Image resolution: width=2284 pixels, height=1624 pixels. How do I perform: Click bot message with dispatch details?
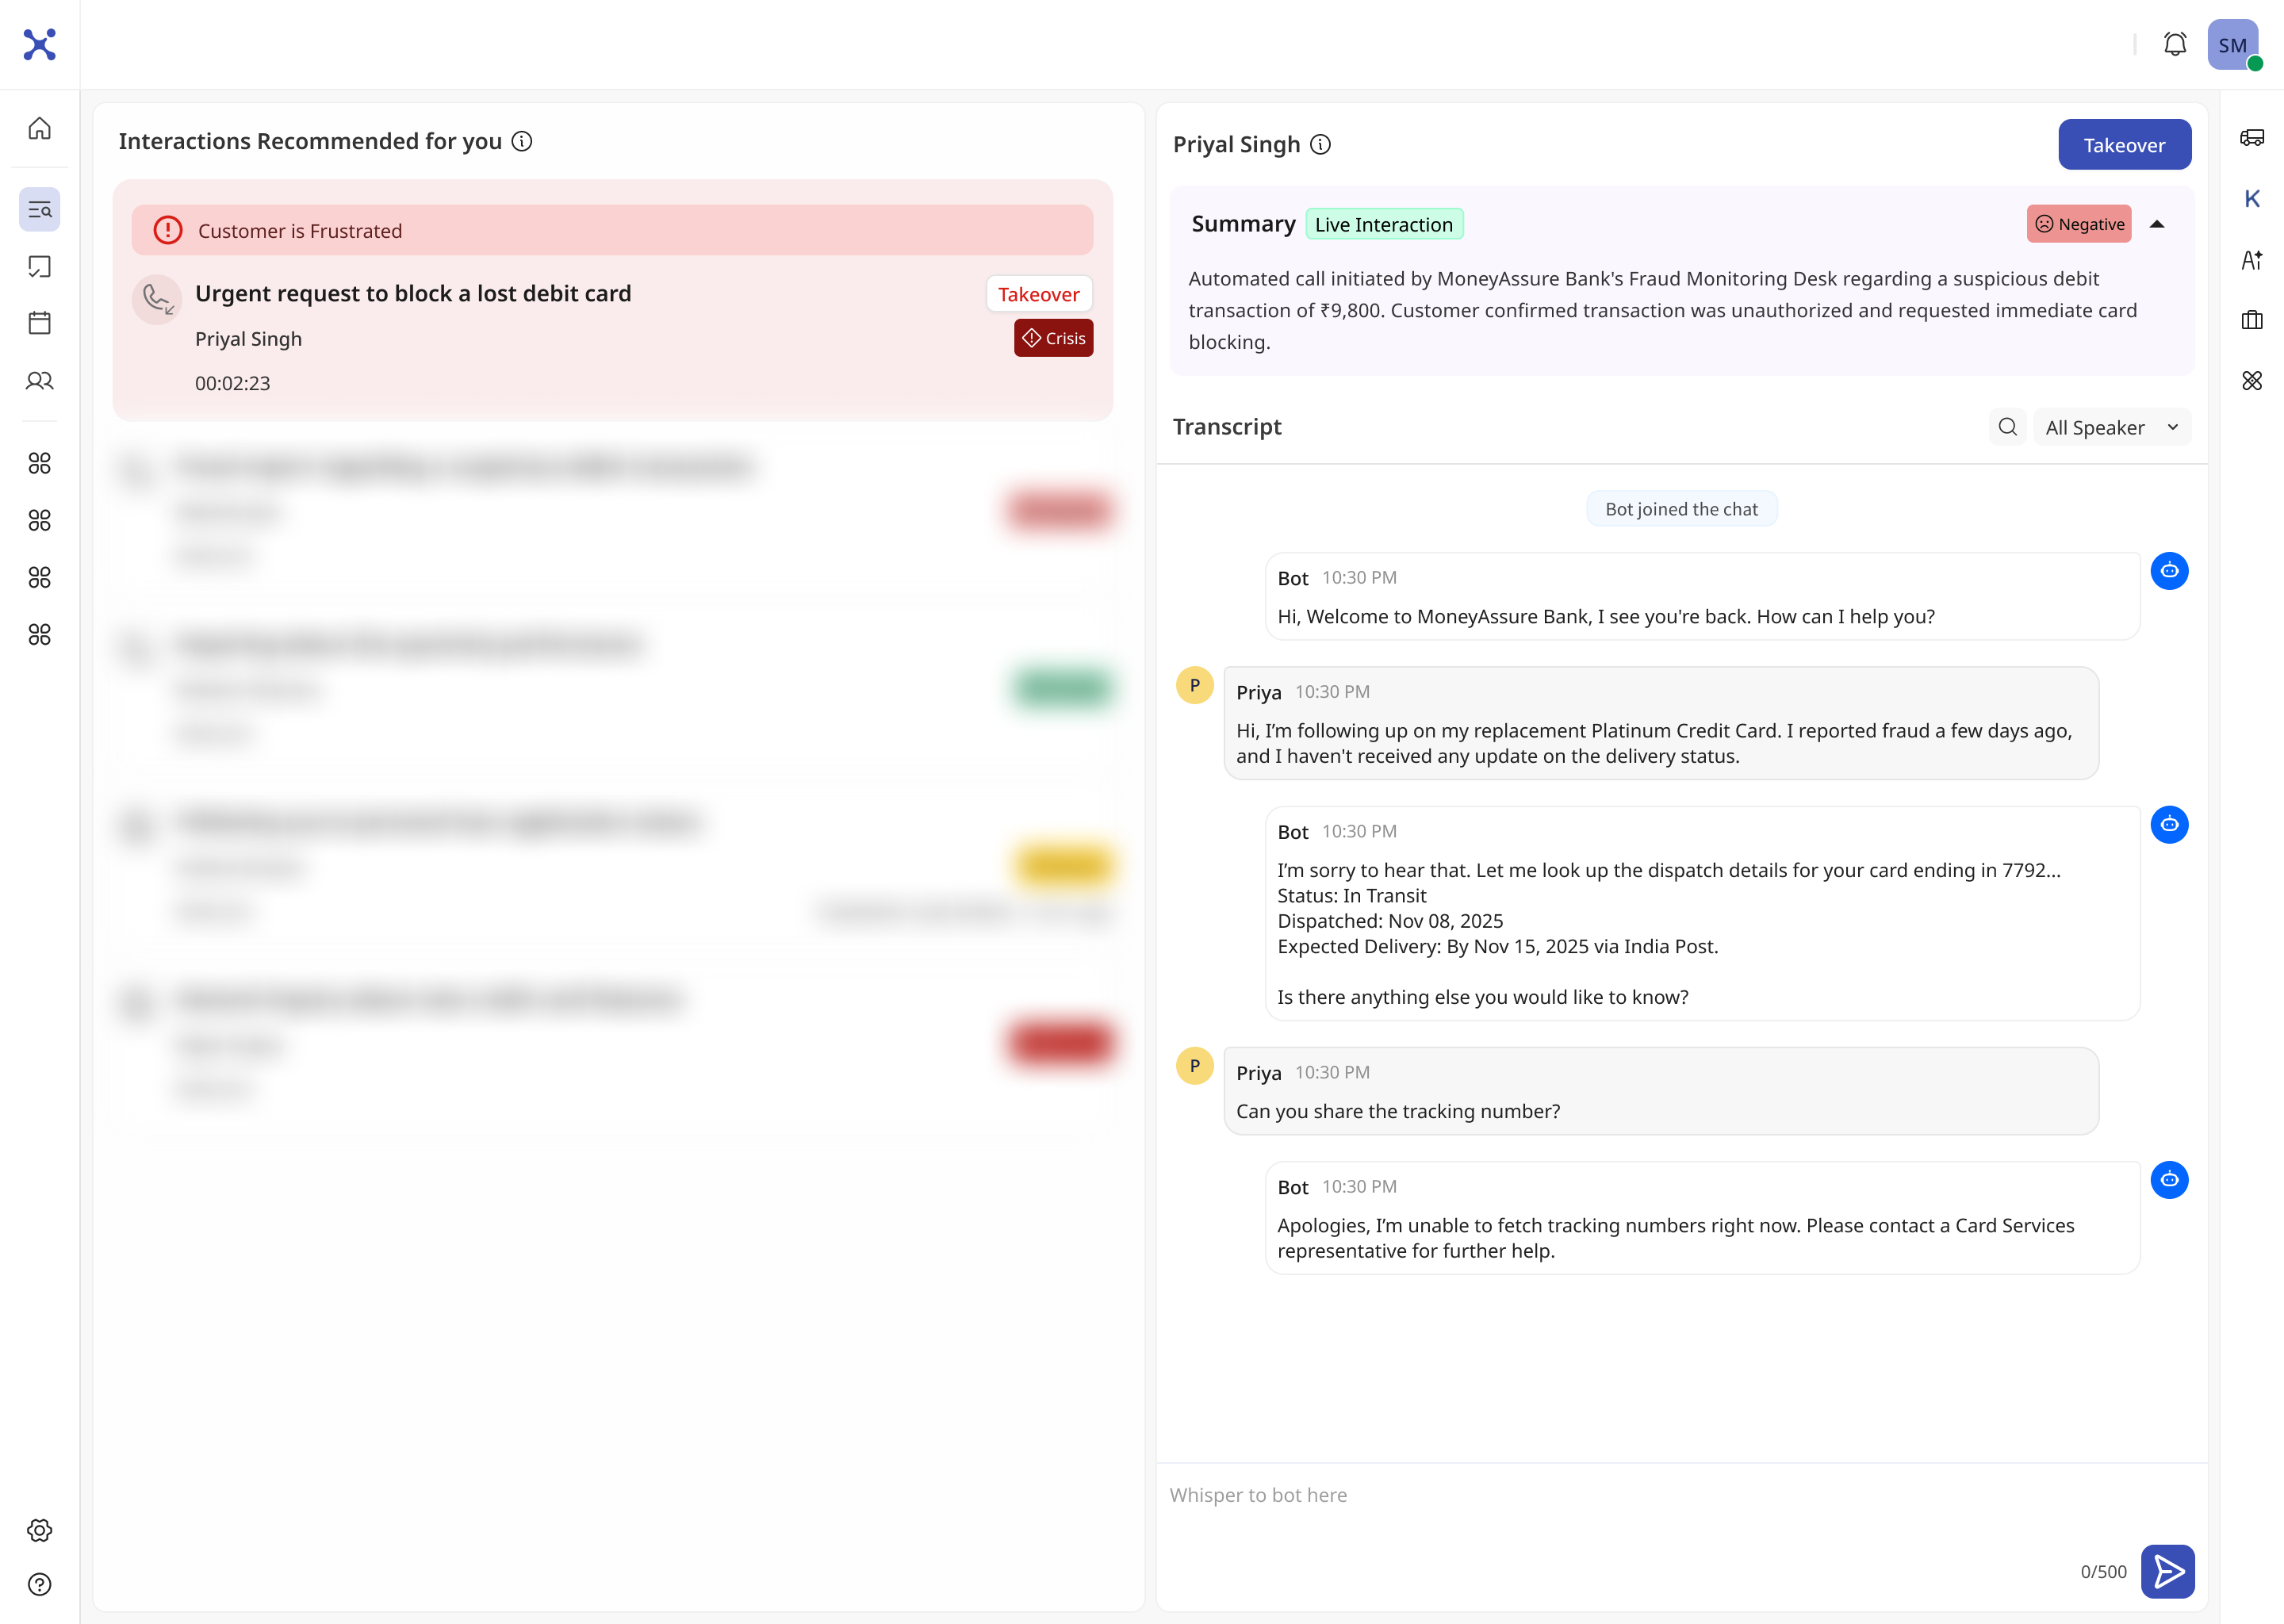(x=1702, y=913)
